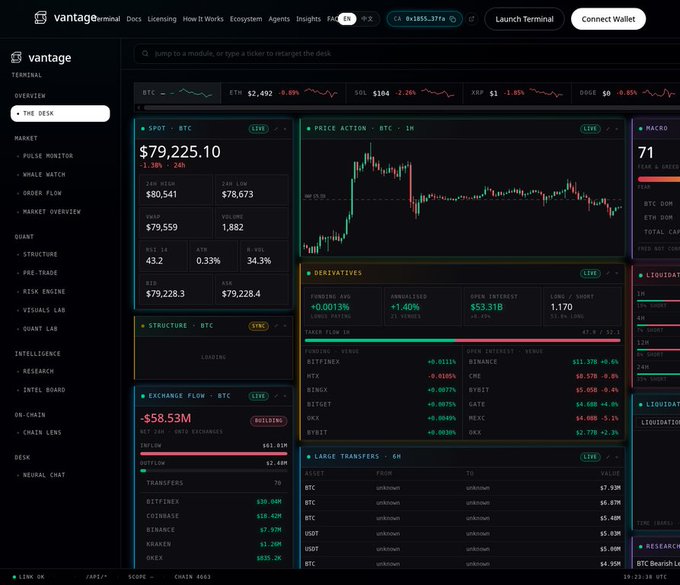Click the Connect Wallet button
Screen dimensions: 680x585
pos(608,19)
